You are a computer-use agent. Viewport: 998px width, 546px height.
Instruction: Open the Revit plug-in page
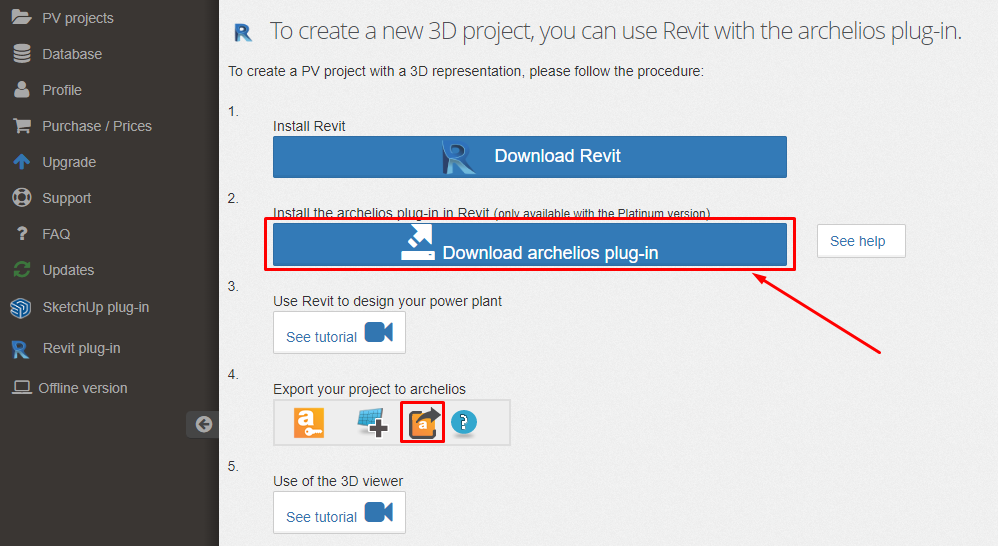click(81, 348)
